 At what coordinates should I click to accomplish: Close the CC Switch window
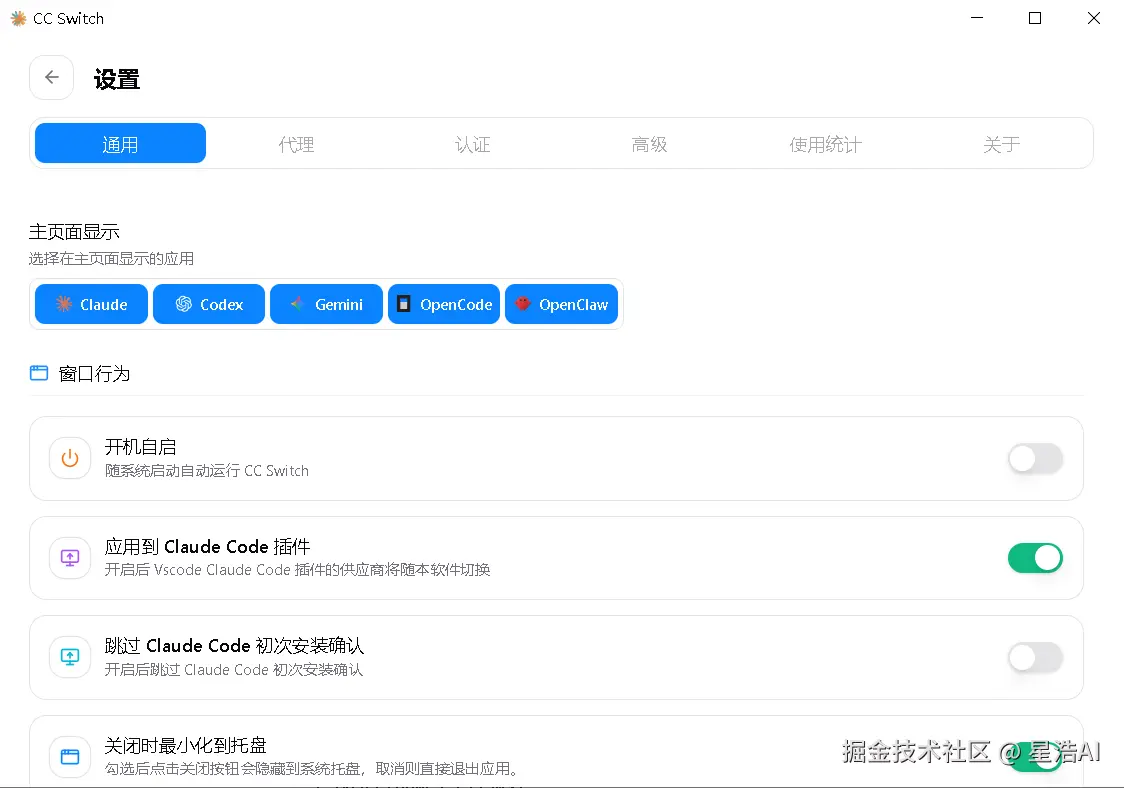1093,18
